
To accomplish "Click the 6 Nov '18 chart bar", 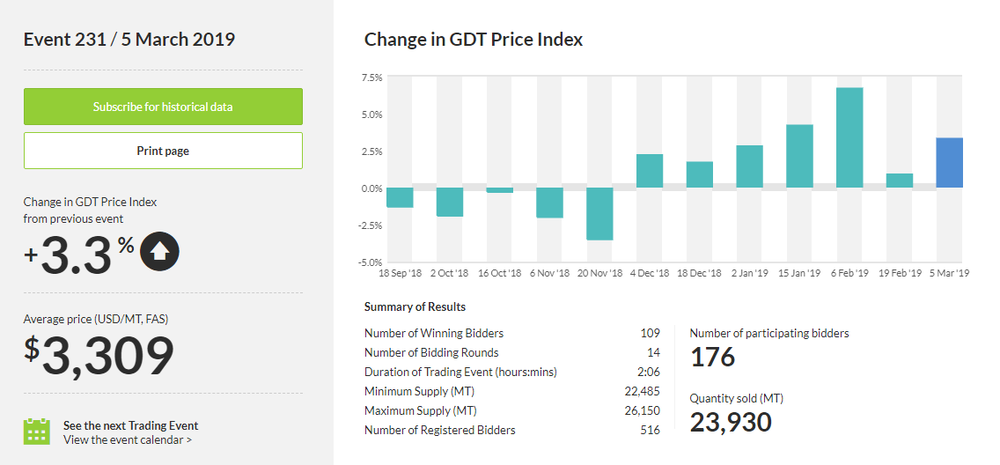I will point(549,202).
